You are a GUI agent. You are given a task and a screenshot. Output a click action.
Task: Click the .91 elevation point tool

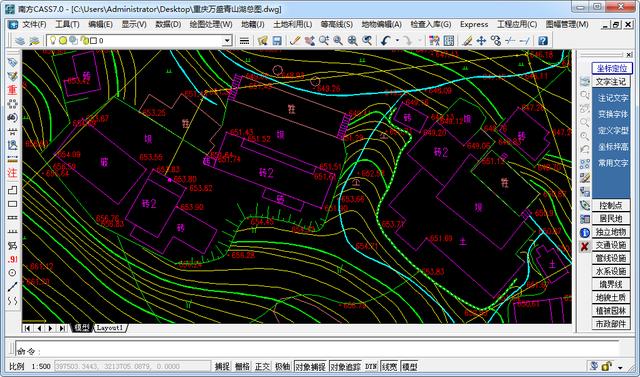[13, 259]
